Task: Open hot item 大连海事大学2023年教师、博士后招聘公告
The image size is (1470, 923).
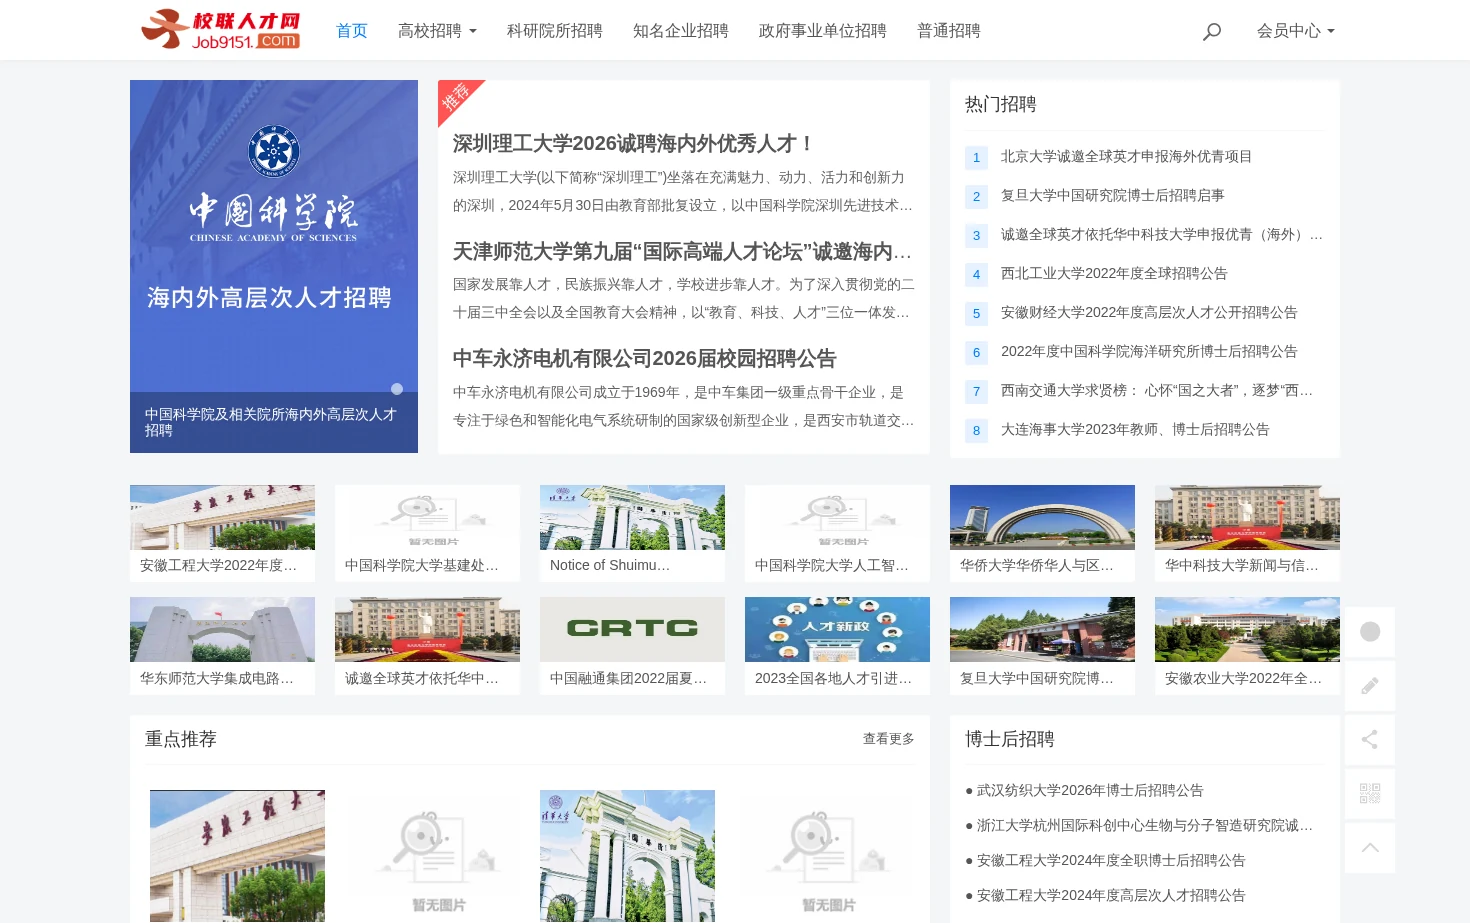Action: coord(1135,430)
